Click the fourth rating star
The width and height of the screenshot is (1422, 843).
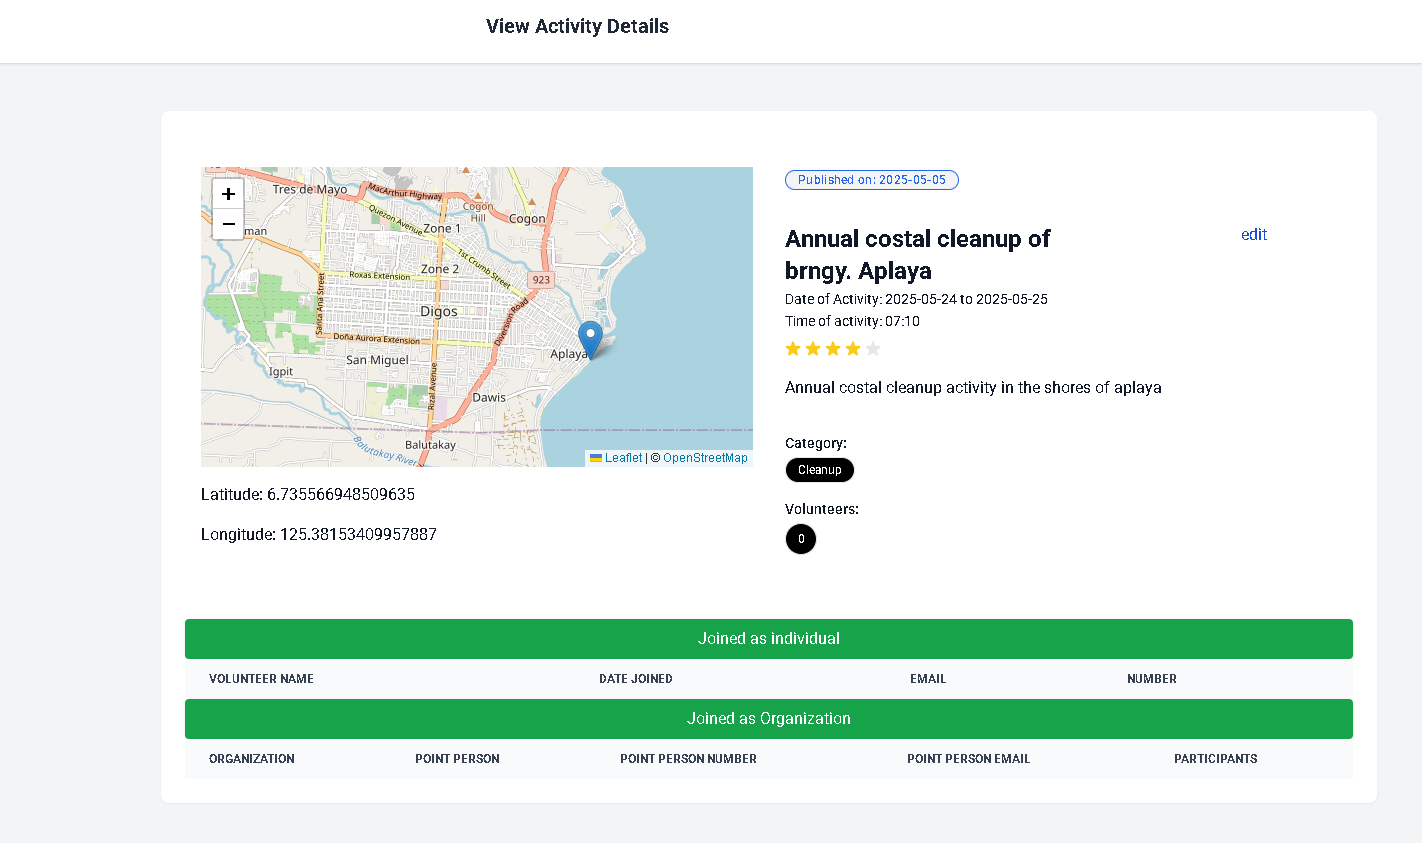853,349
